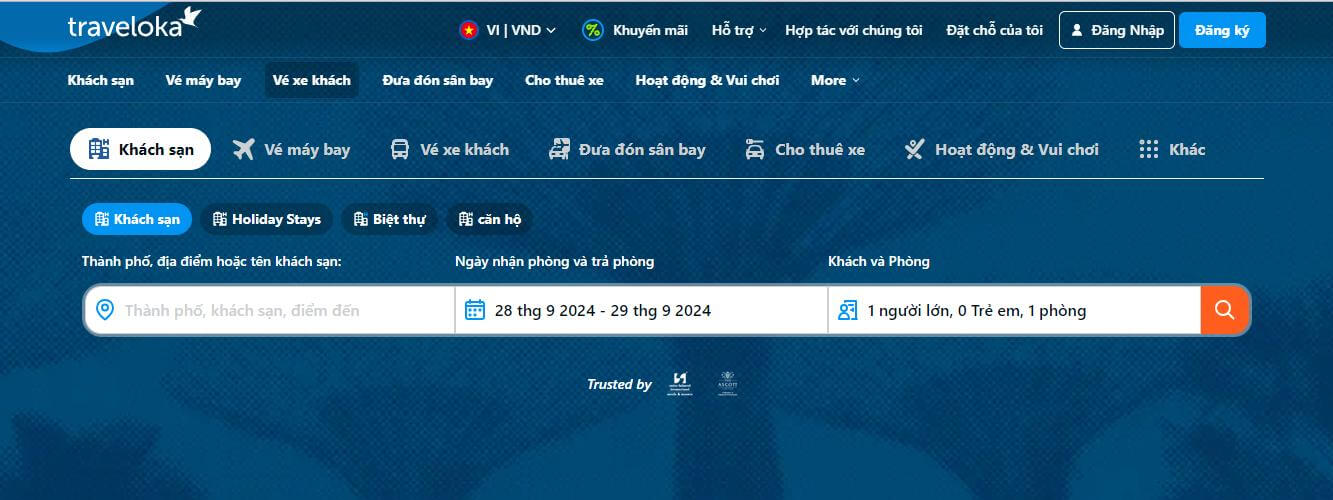This screenshot has height=500, width=1333.
Task: Click the car icon of Cho thuê xe tab
Action: [755, 149]
